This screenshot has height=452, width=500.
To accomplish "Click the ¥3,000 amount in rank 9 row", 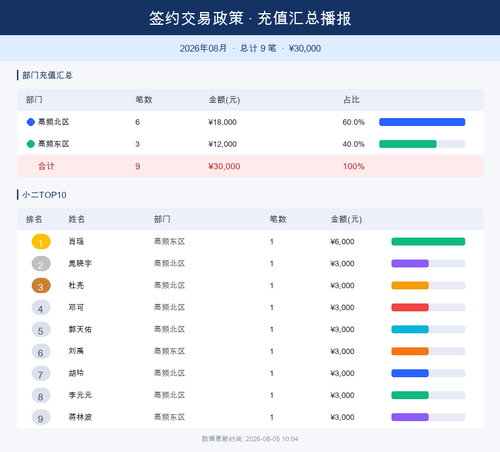I will pyautogui.click(x=342, y=417).
